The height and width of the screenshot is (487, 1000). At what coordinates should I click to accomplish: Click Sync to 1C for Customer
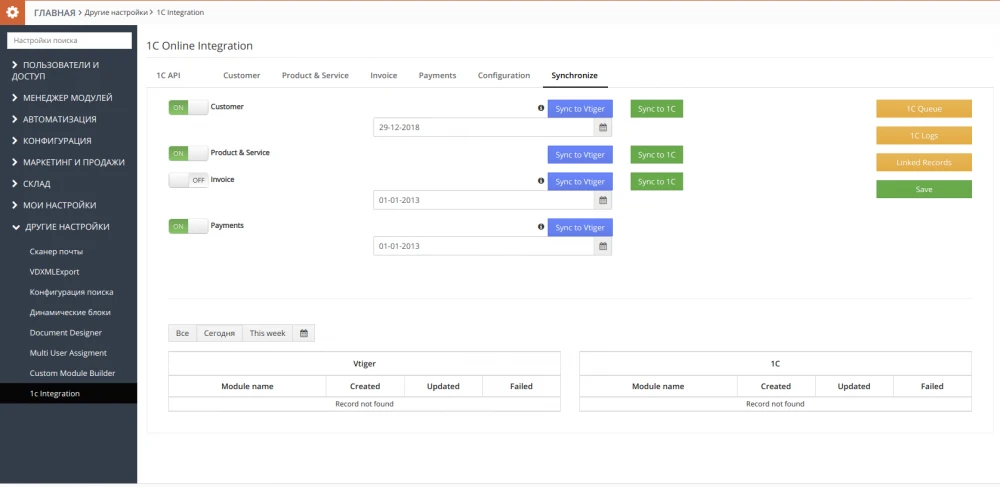pyautogui.click(x=657, y=108)
